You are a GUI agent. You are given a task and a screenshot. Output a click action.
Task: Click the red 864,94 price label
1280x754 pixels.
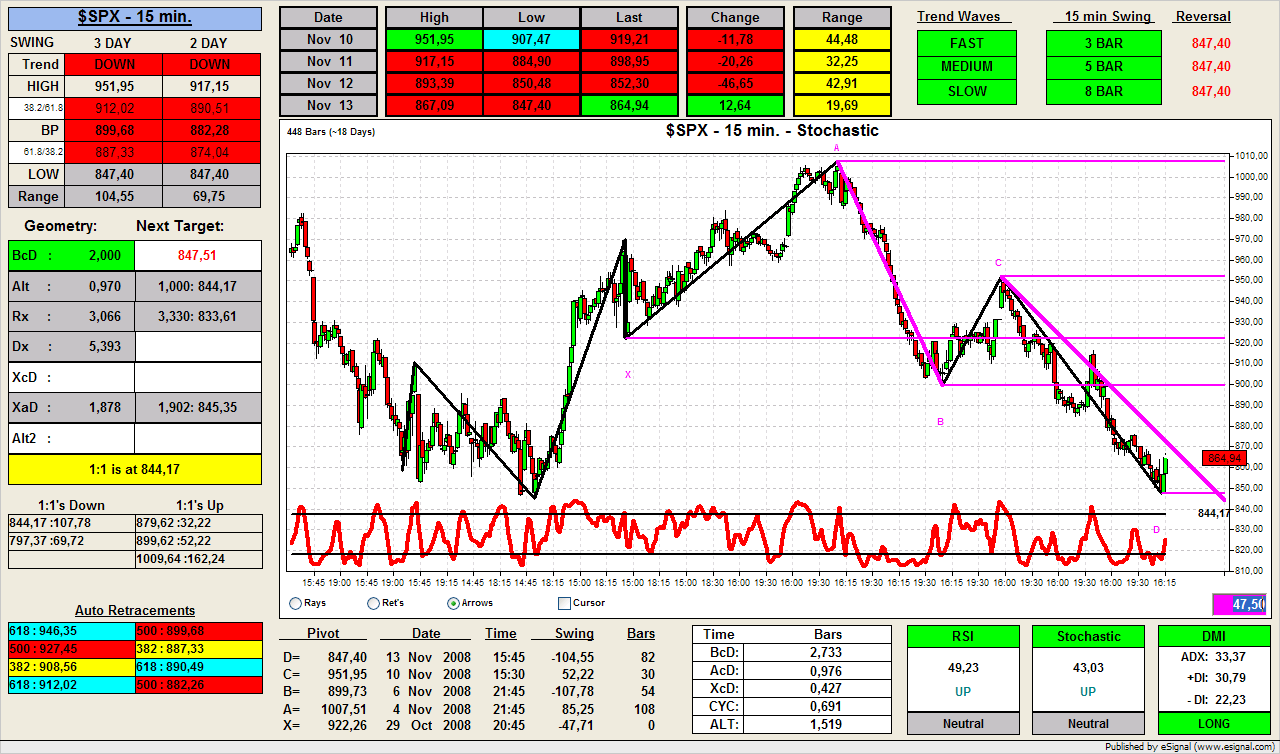1225,458
